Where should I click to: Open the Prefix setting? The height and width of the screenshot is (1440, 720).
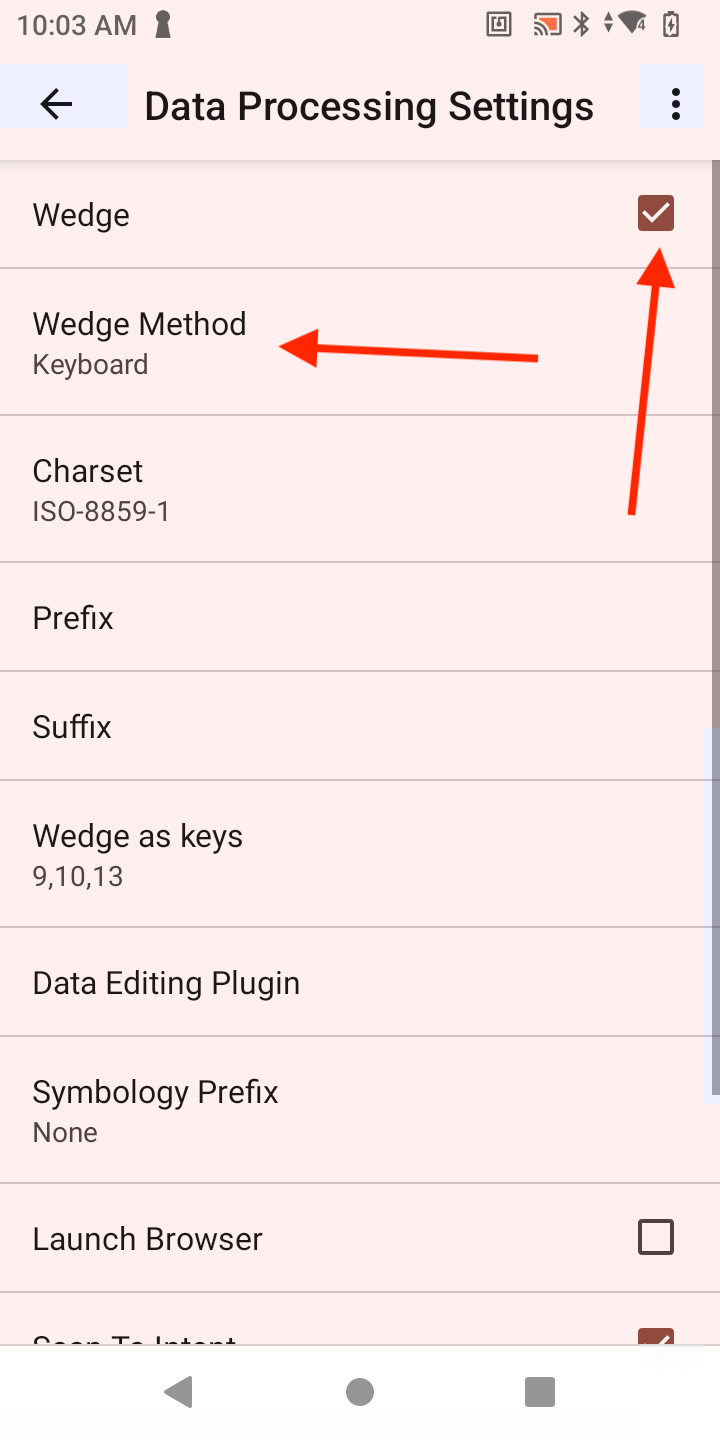coord(73,618)
